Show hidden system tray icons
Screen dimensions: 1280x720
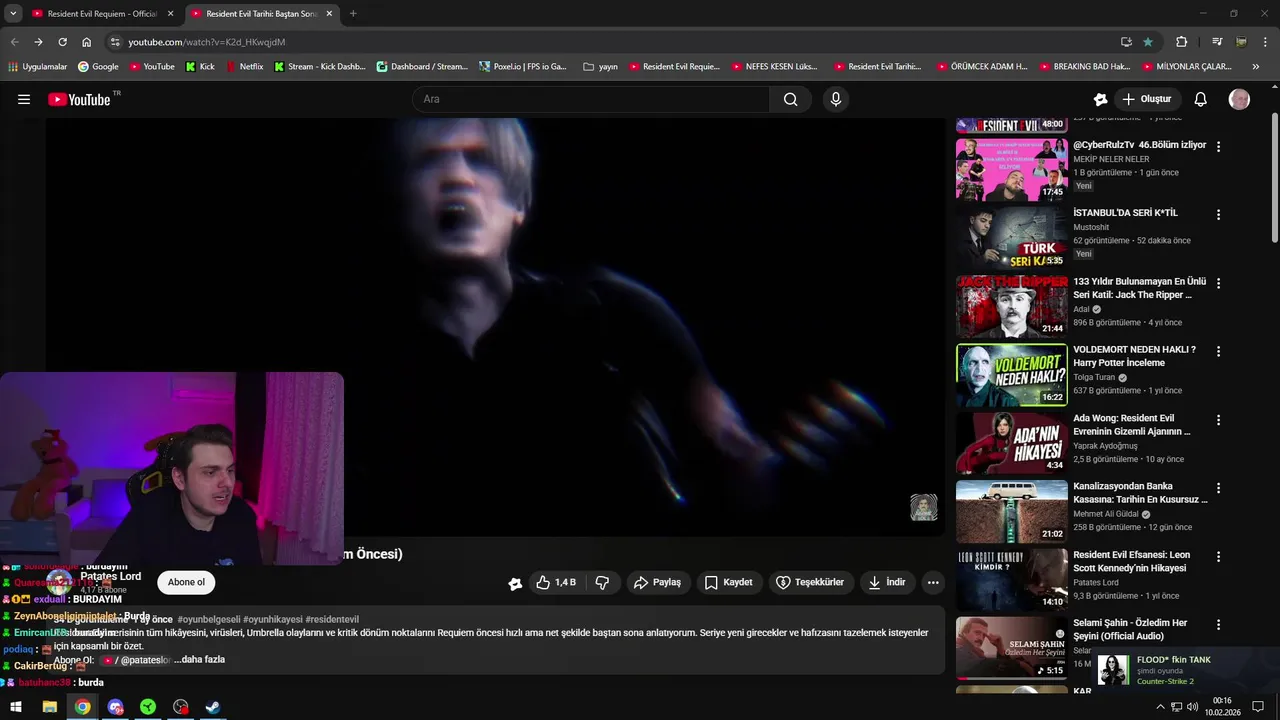coord(1160,707)
